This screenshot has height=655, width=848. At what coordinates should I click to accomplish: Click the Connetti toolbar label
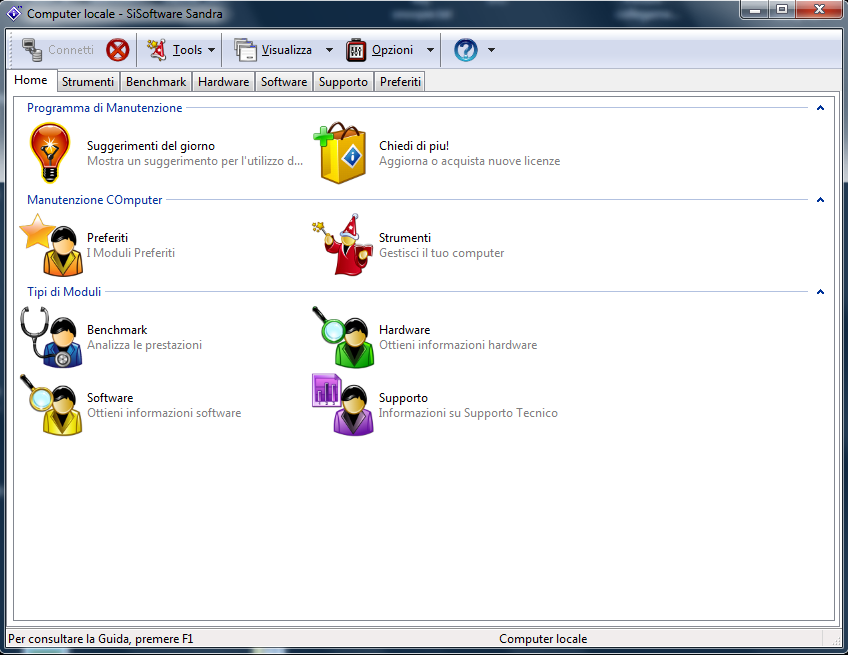click(71, 50)
